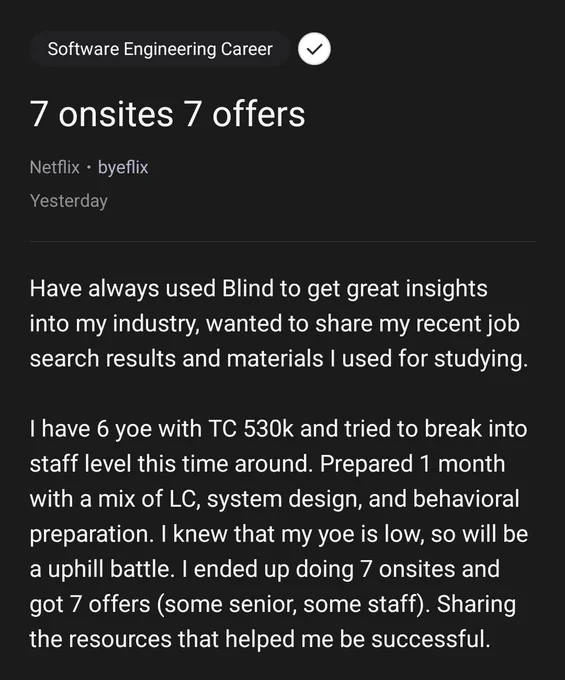The height and width of the screenshot is (680, 565).
Task: Click the horizontal divider below the post header
Action: (x=283, y=241)
